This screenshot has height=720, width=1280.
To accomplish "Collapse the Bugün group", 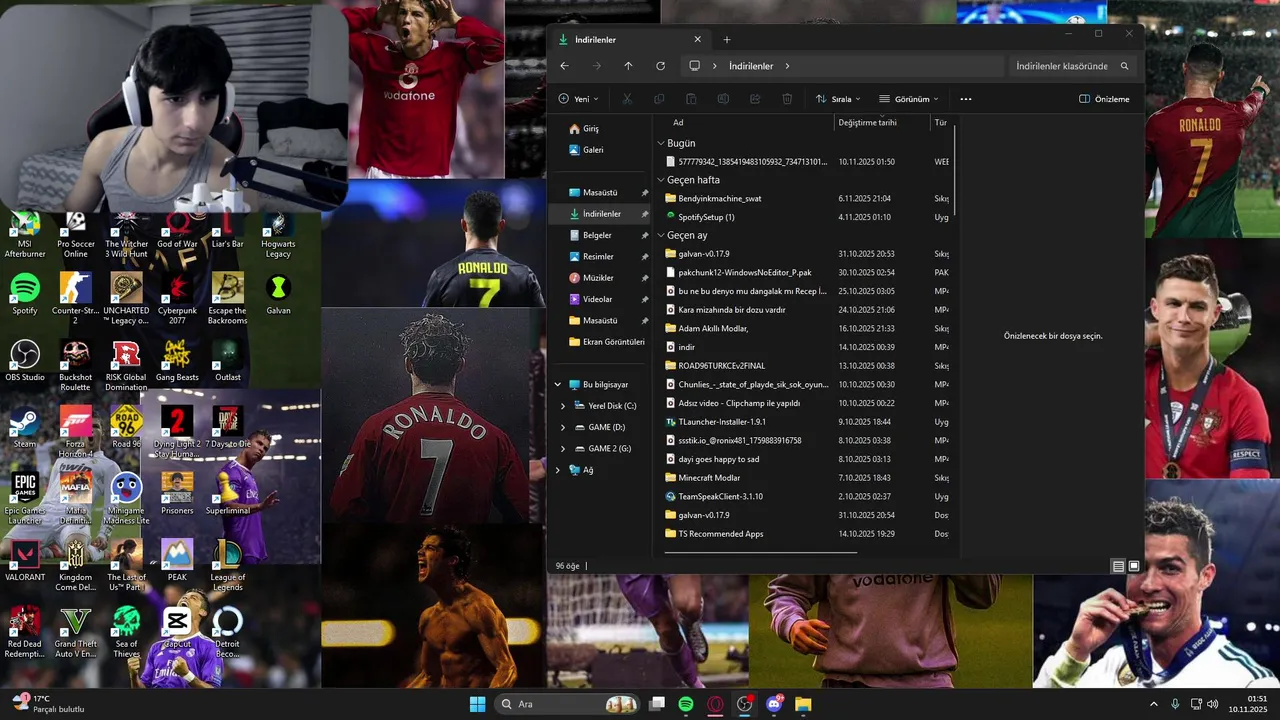I will pyautogui.click(x=661, y=144).
